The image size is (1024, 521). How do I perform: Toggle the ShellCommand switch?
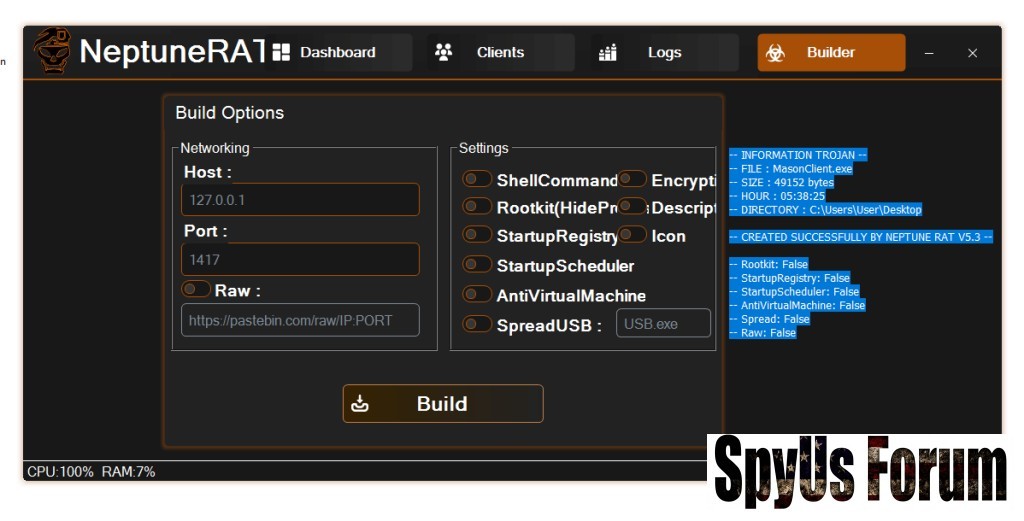click(x=477, y=180)
